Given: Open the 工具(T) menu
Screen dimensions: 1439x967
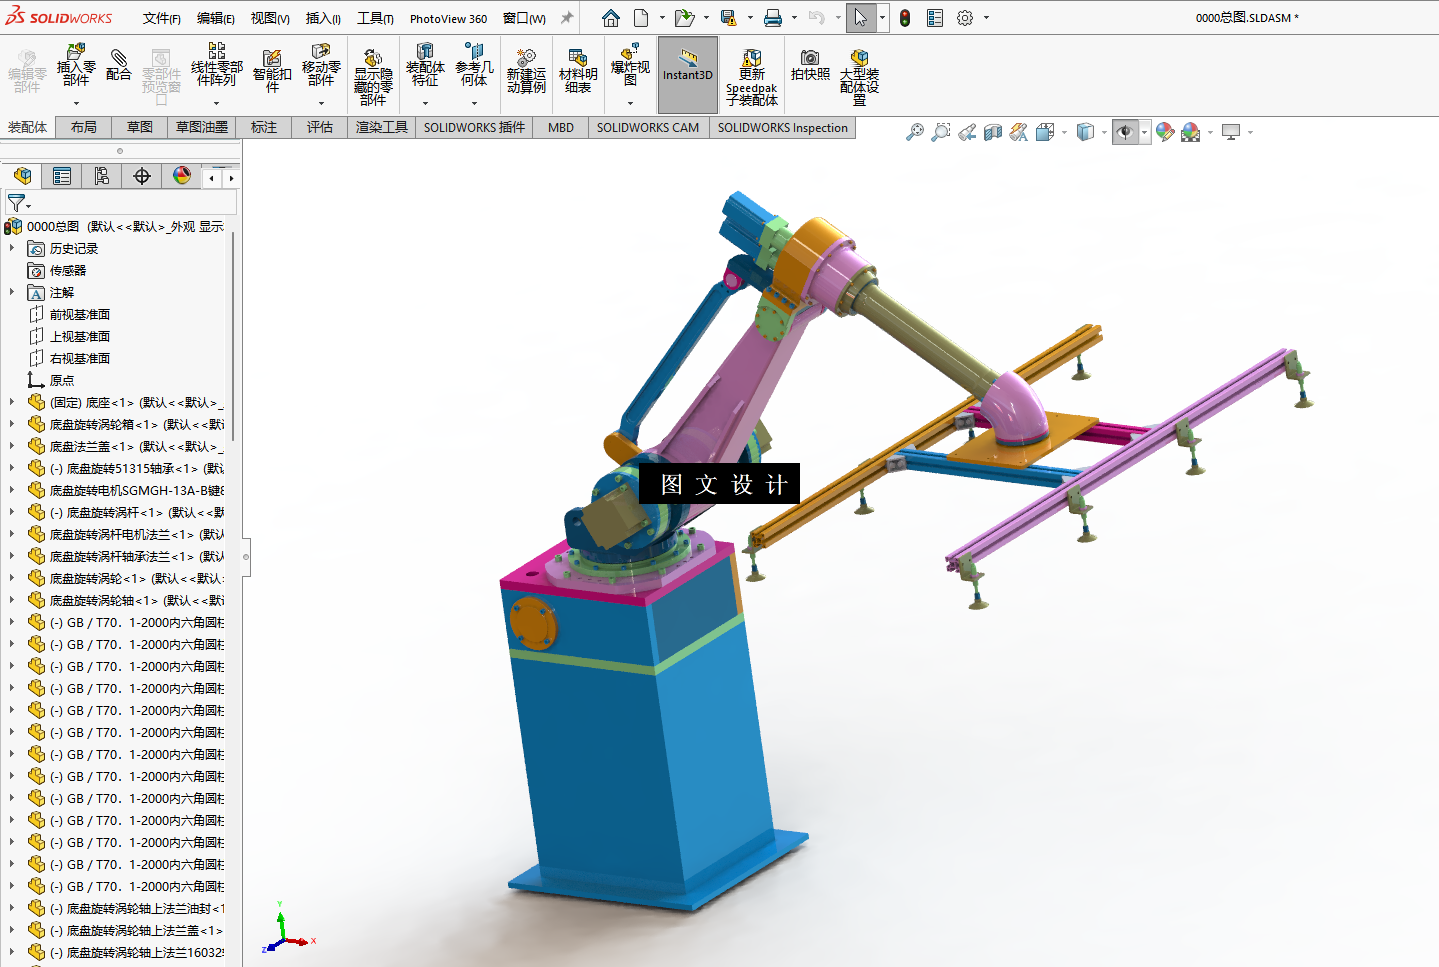Looking at the screenshot, I should [375, 18].
